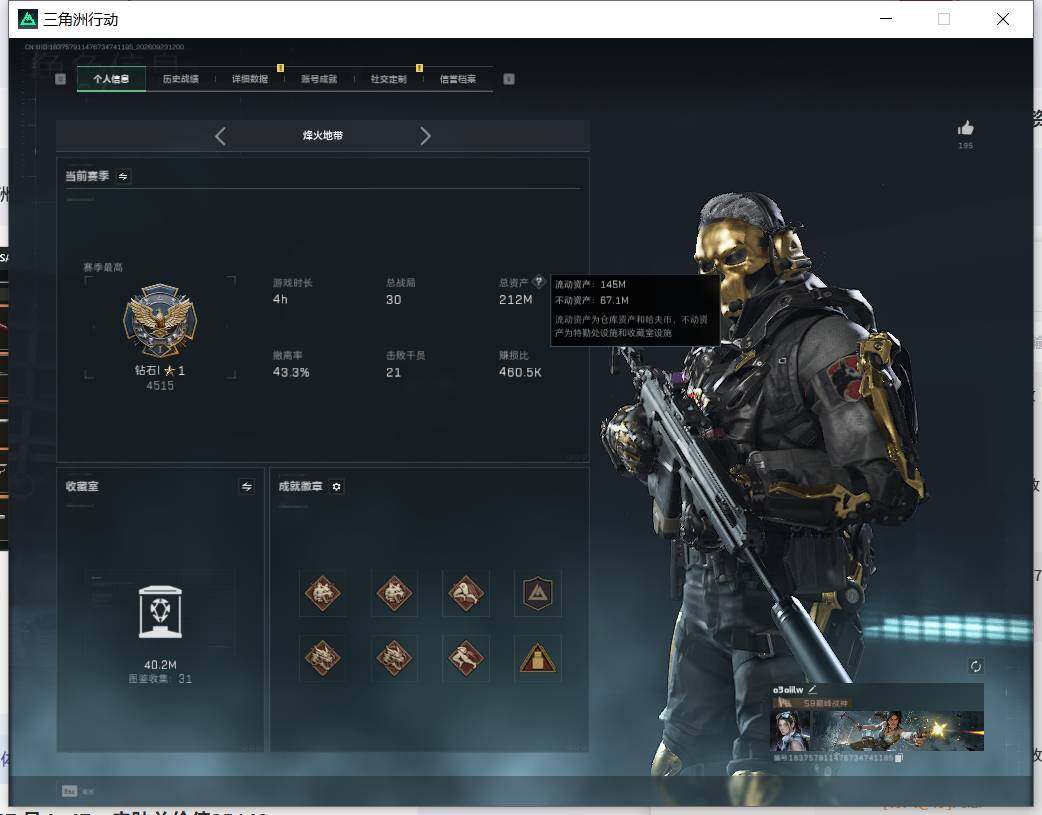
Task: Select the first wolf head badge
Action: point(322,593)
